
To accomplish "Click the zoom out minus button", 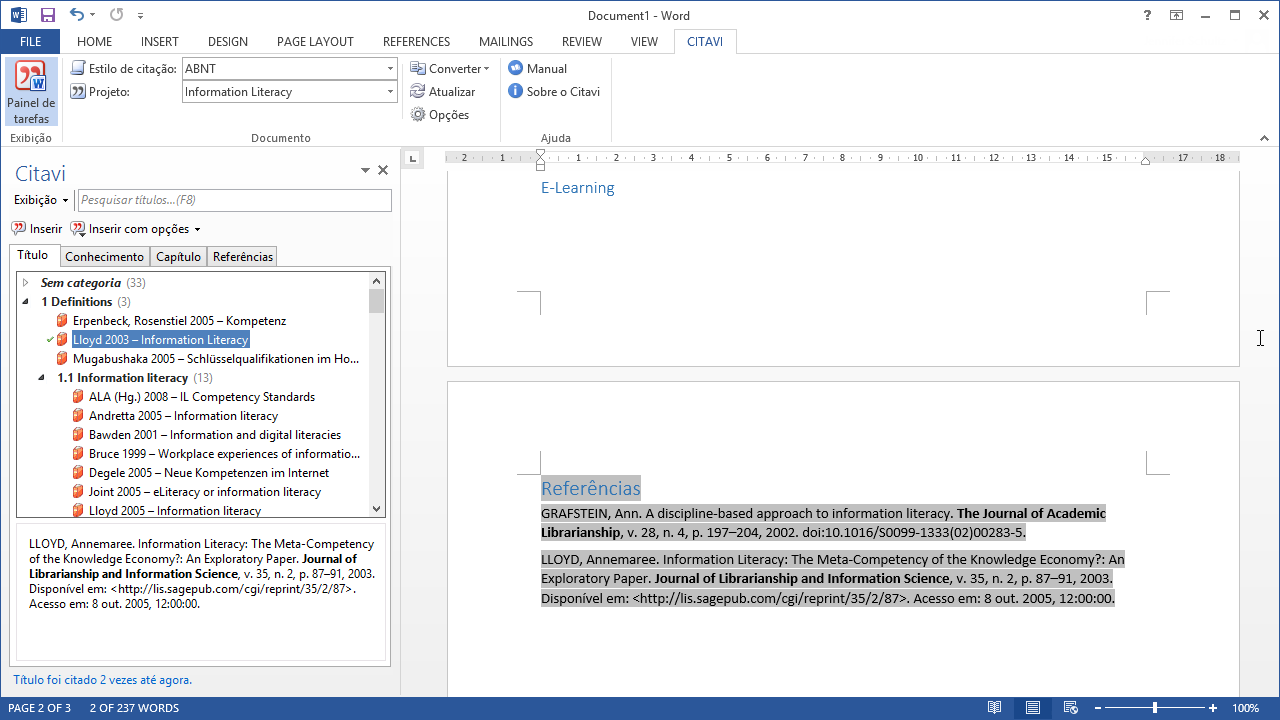I will coord(1098,708).
